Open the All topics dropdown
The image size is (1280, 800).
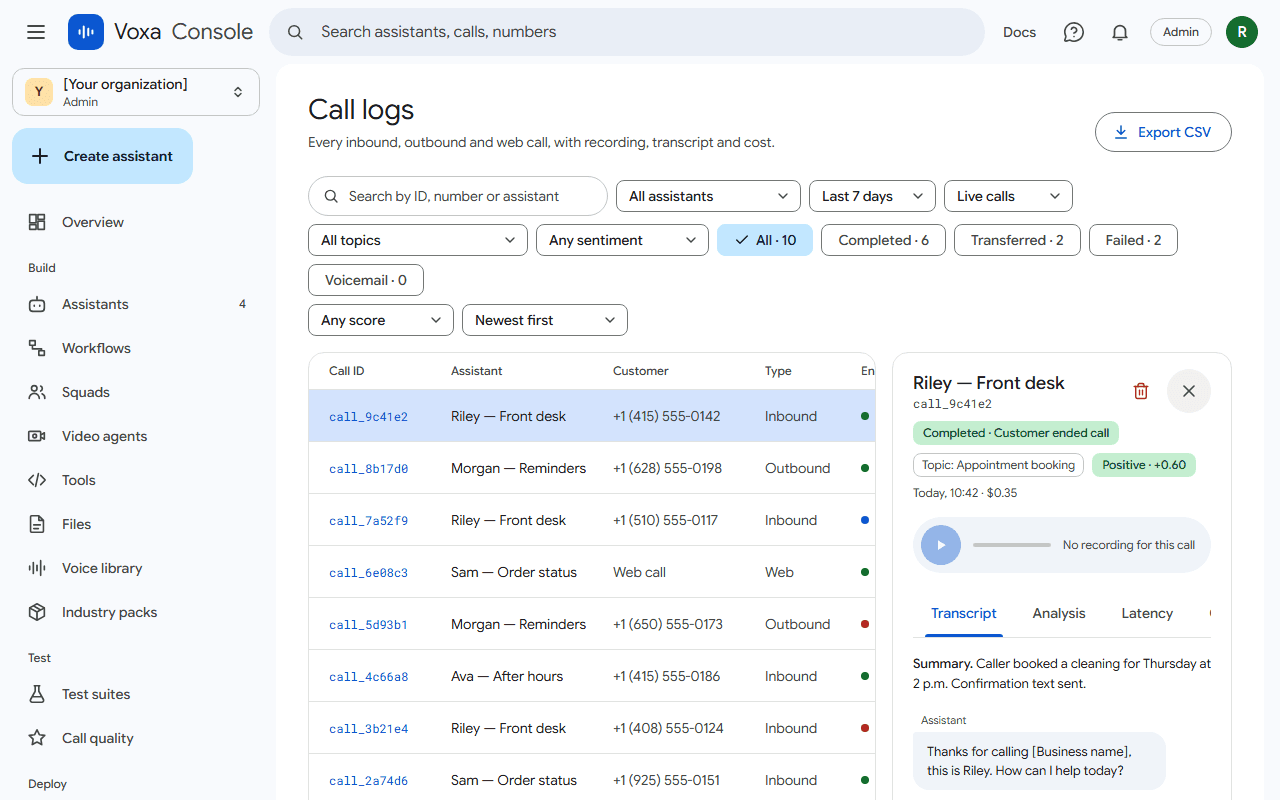coord(418,240)
